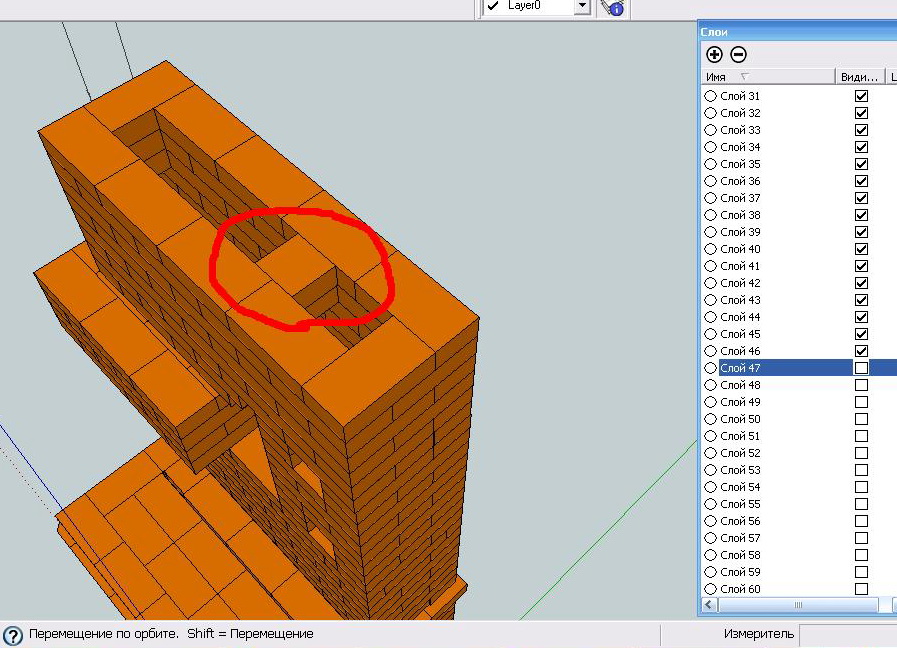Open the layer info icon in toolbar

pyautogui.click(x=613, y=7)
